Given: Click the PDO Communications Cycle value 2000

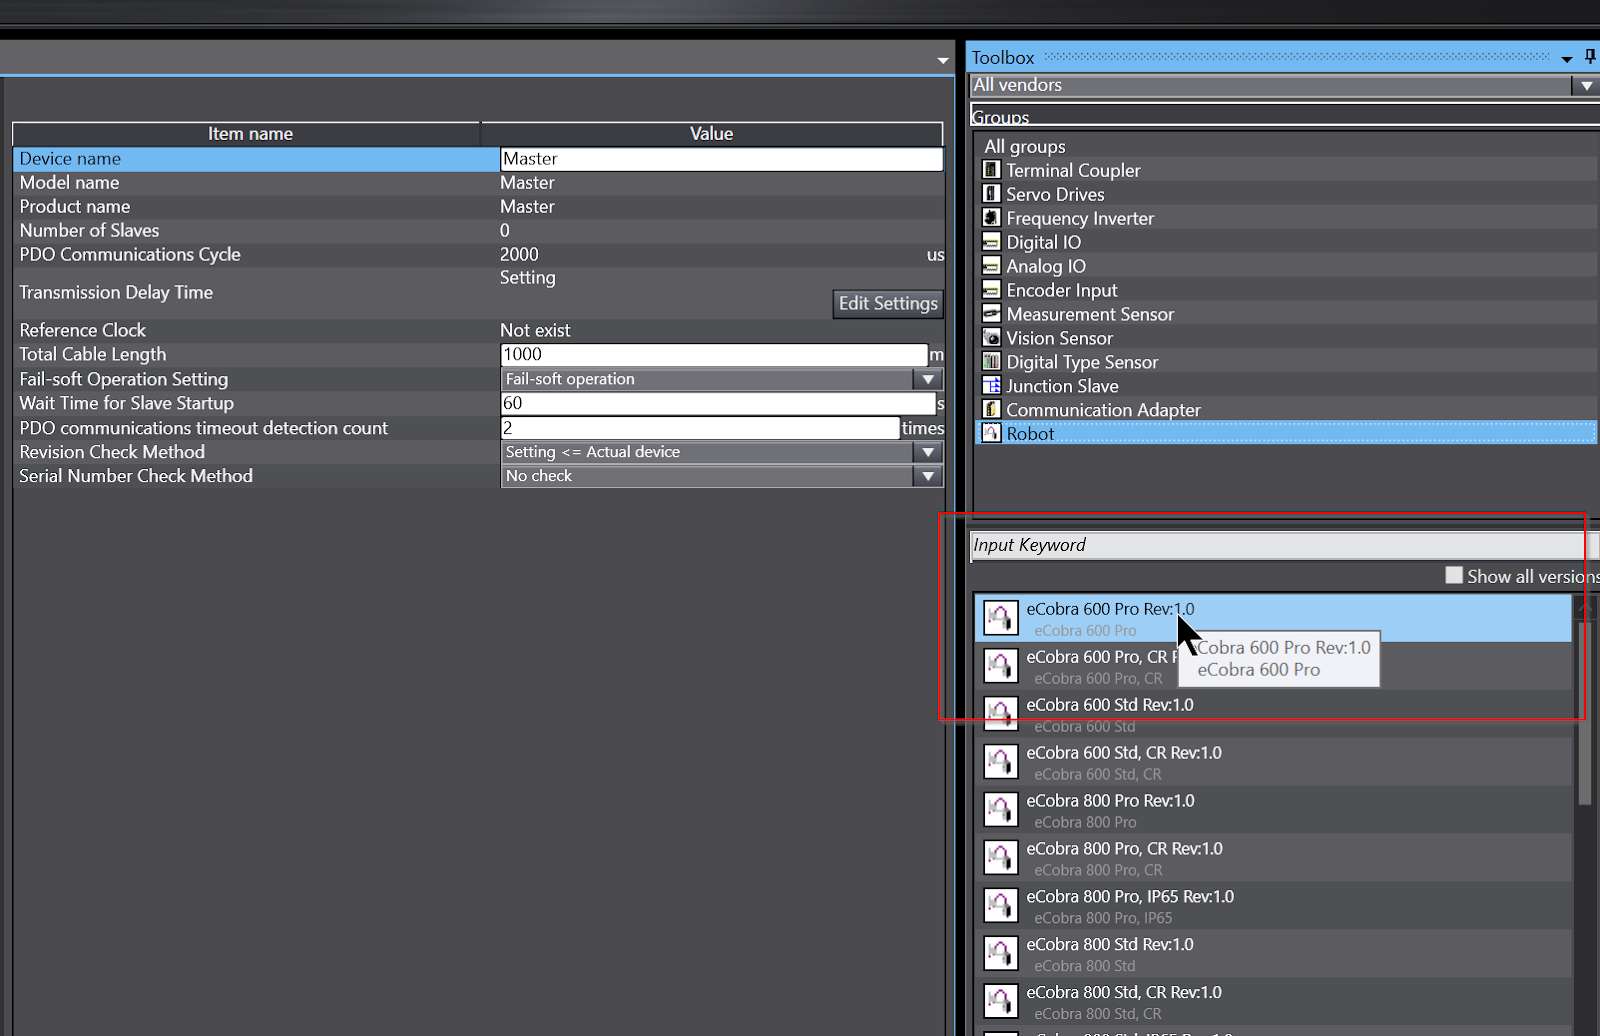Looking at the screenshot, I should pyautogui.click(x=519, y=255).
